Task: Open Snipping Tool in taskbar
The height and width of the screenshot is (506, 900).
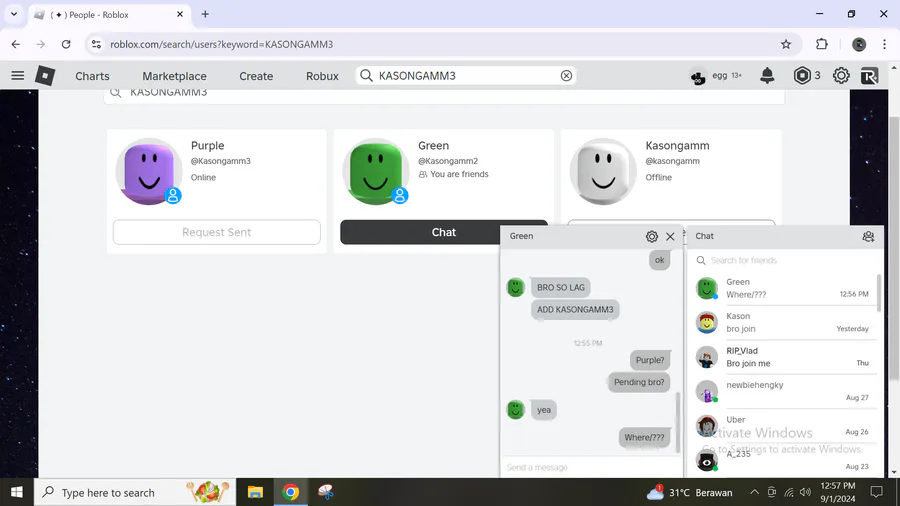Action: tap(325, 492)
